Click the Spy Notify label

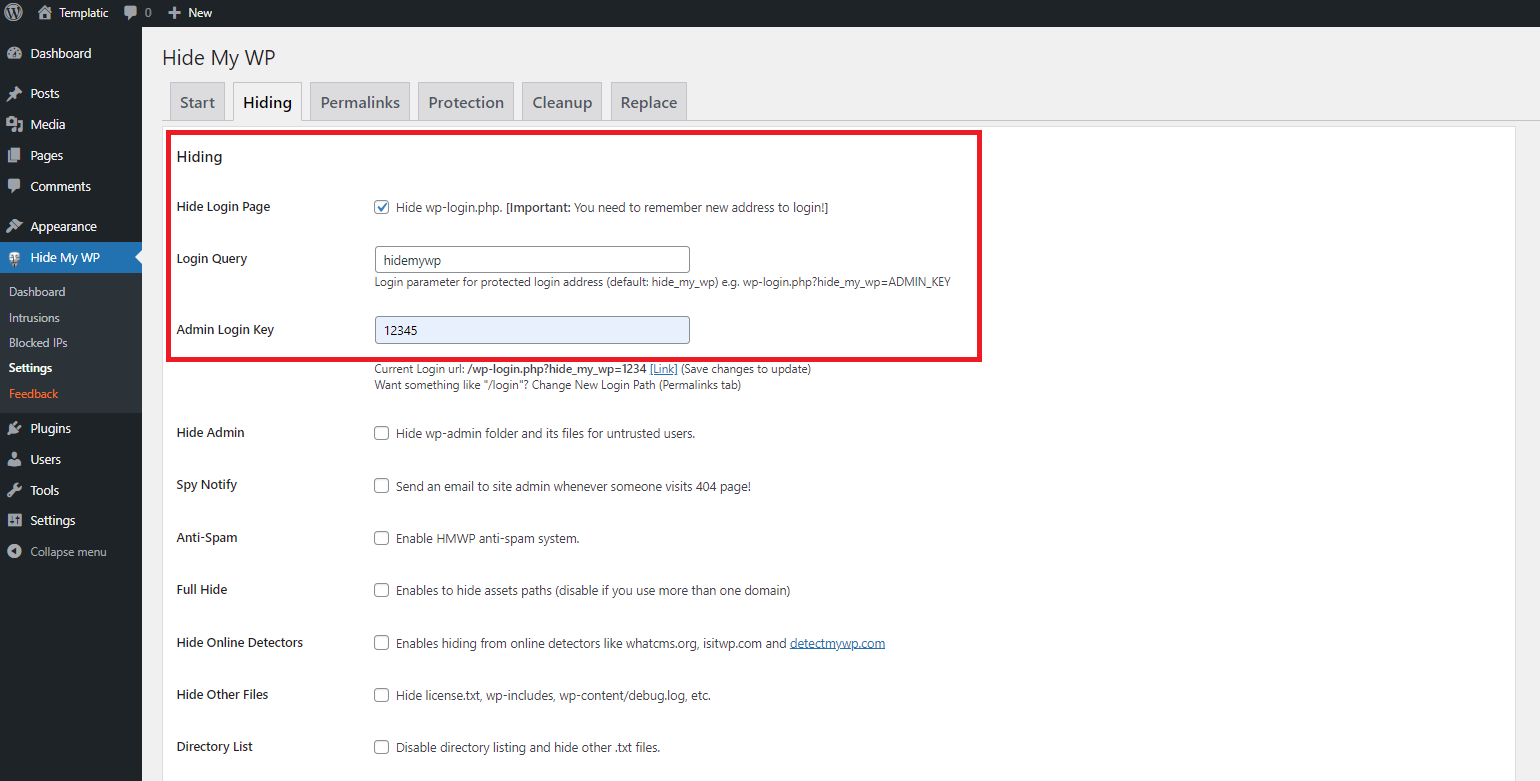coord(206,485)
